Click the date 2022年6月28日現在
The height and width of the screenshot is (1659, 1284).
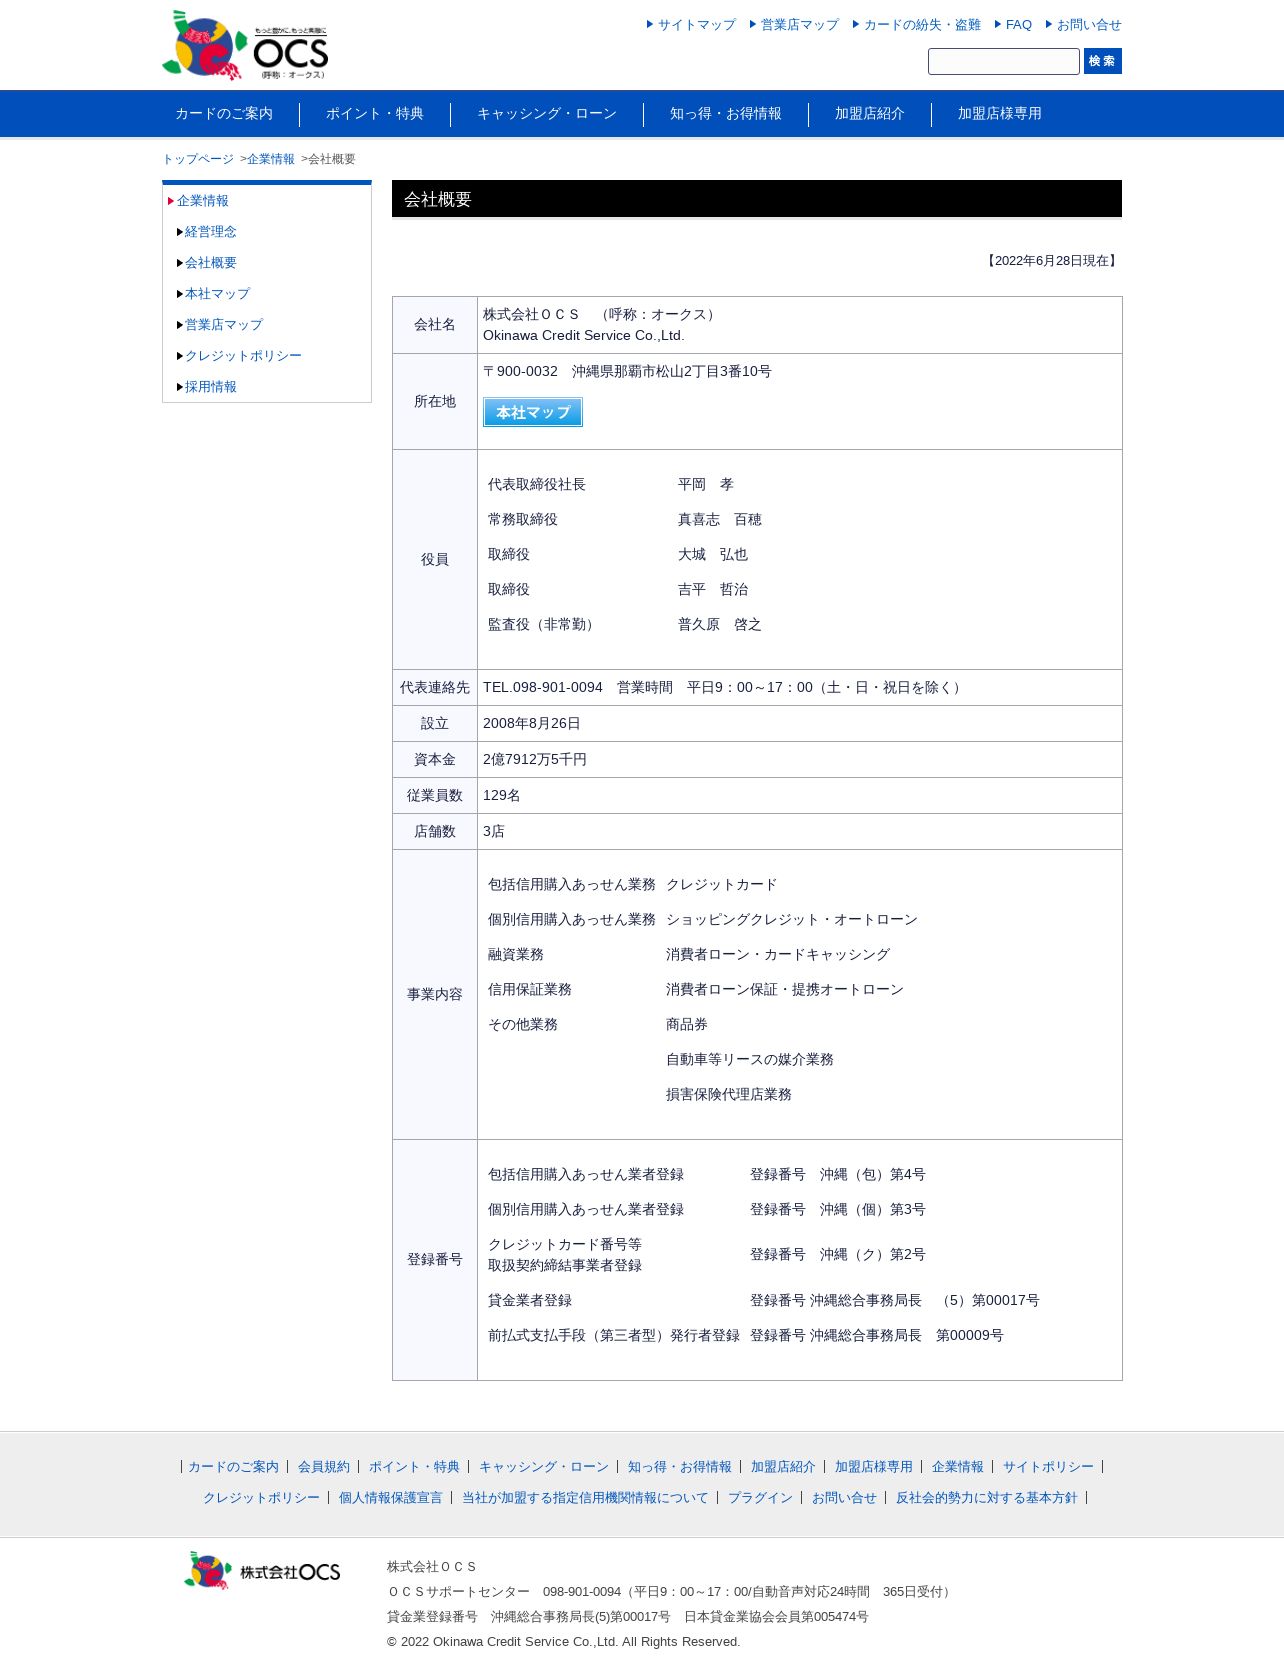(x=1052, y=261)
